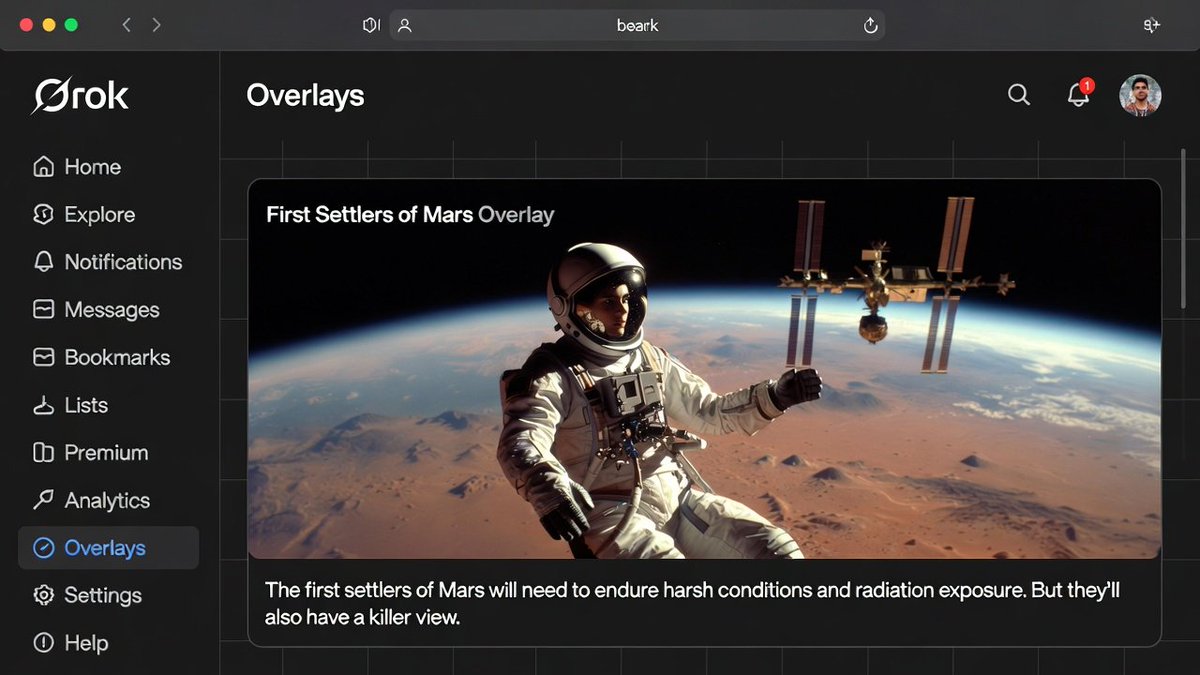Click the Home house icon
This screenshot has width=1200, height=675.
click(x=43, y=167)
